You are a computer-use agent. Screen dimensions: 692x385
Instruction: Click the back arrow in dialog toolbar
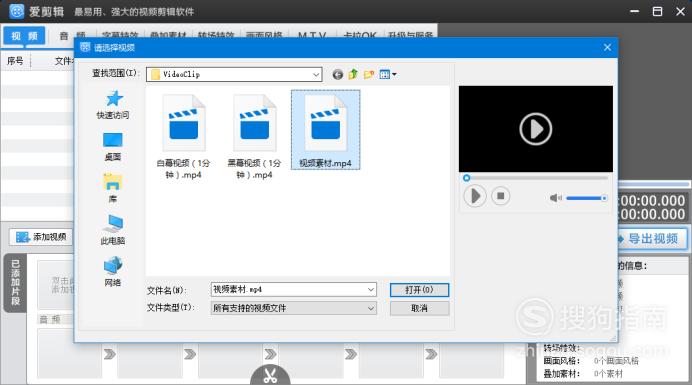point(338,75)
